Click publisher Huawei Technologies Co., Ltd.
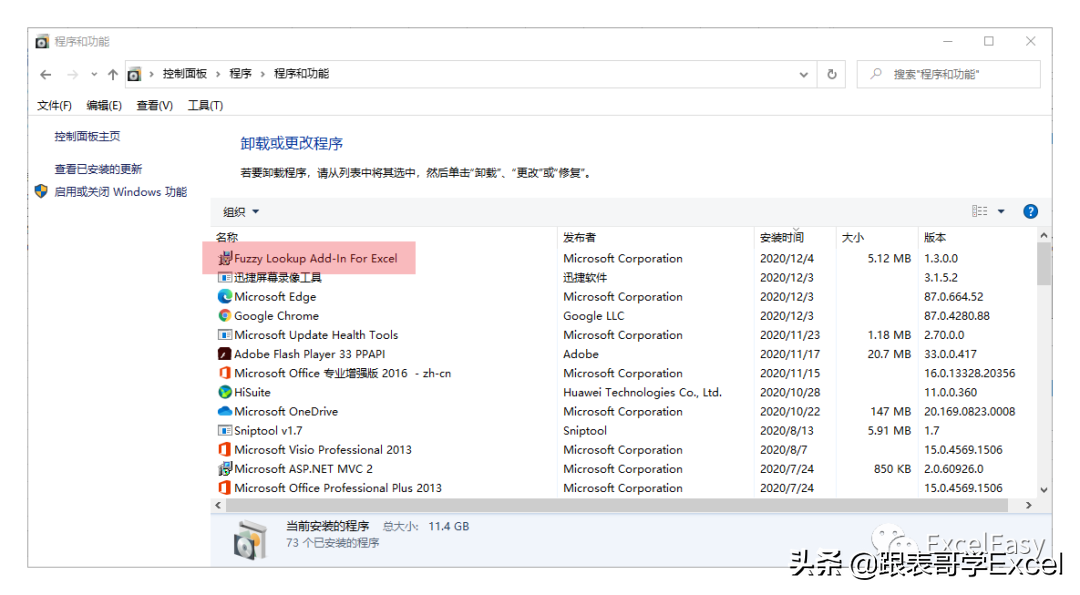The width and height of the screenshot is (1080, 595). (x=642, y=392)
